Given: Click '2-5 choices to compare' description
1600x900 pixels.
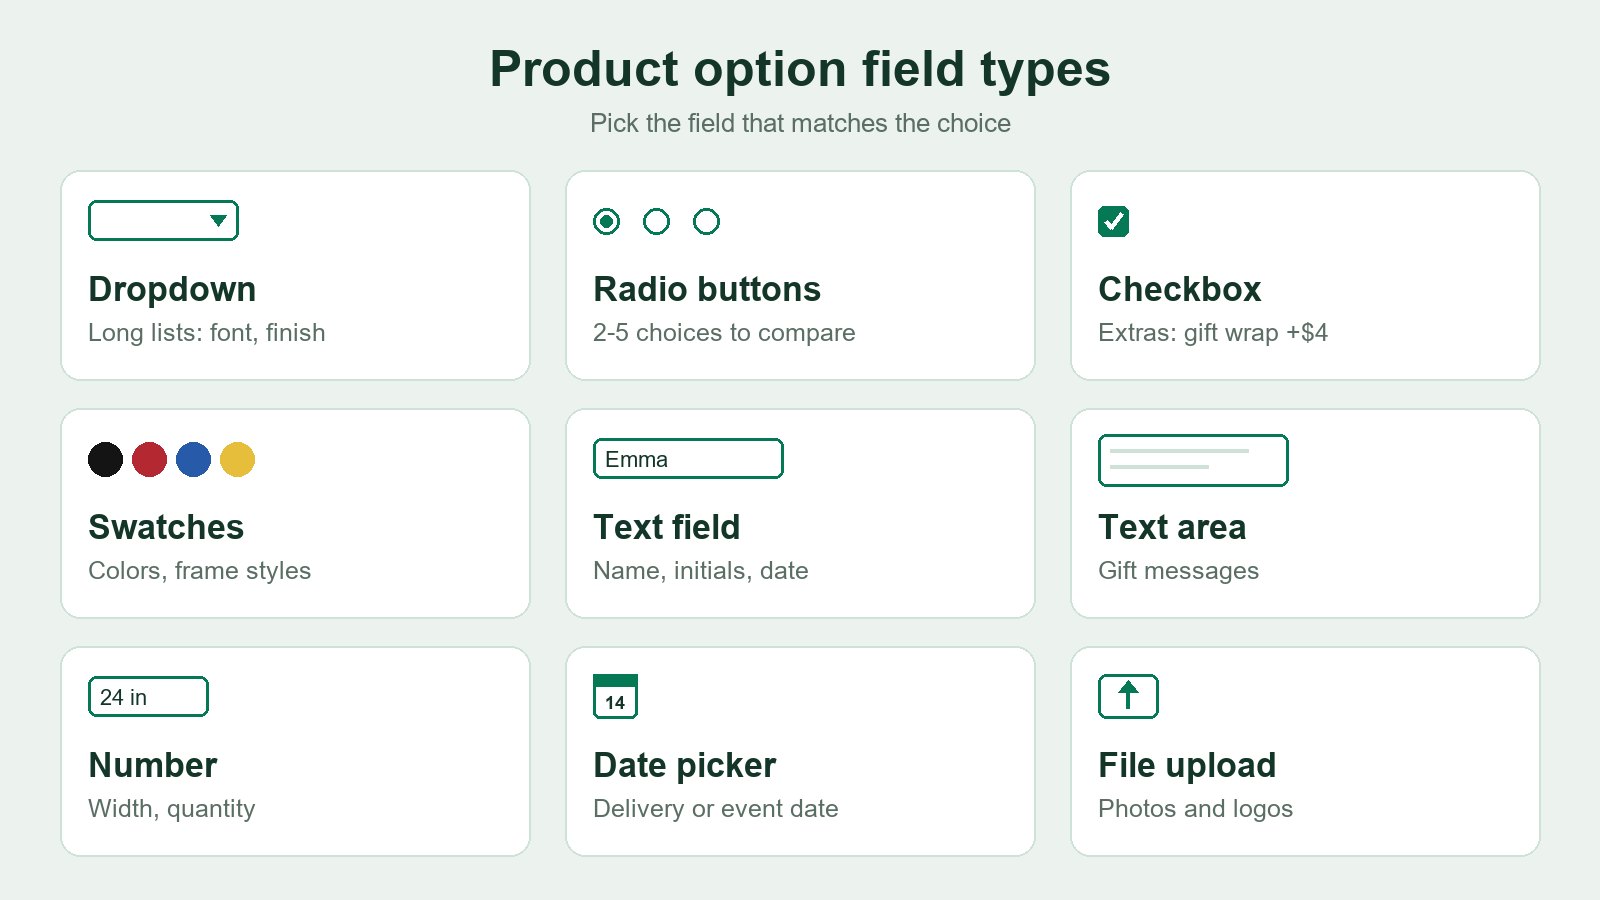Looking at the screenshot, I should [x=724, y=333].
